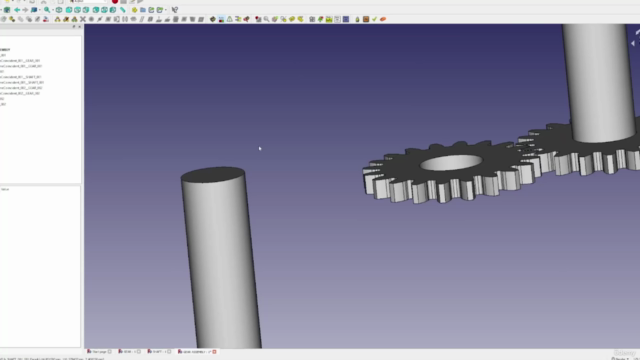Create a new part with yellow icon

click(x=134, y=10)
